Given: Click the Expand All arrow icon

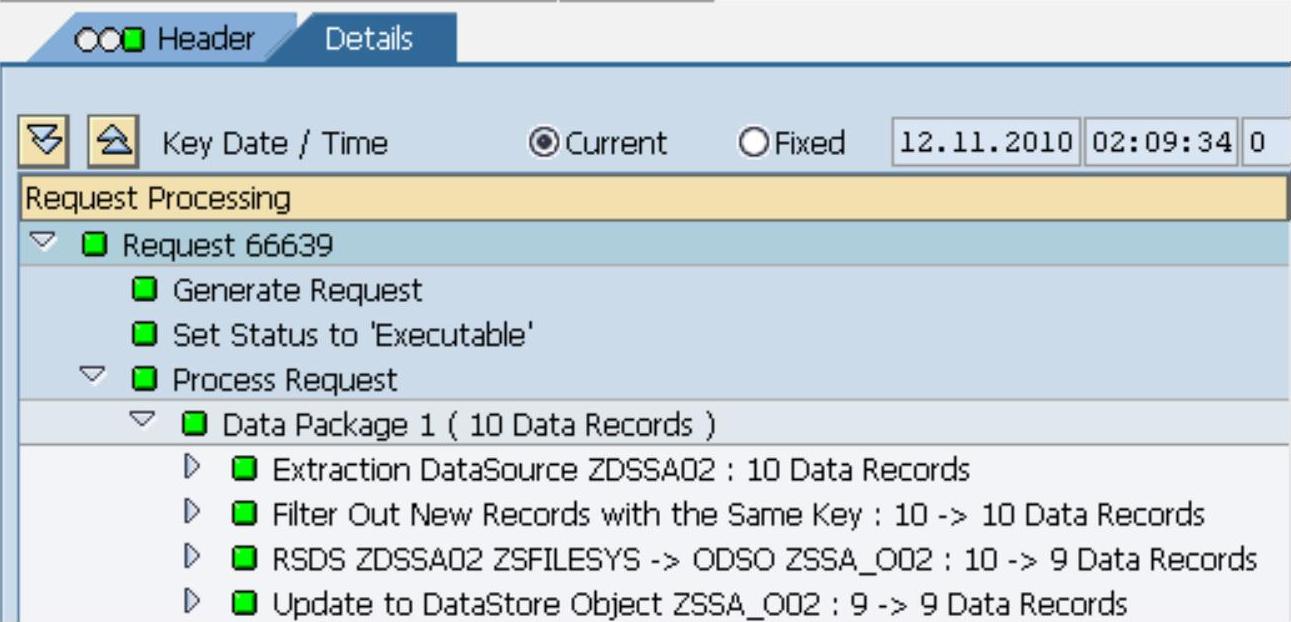Looking at the screenshot, I should coord(39,144).
